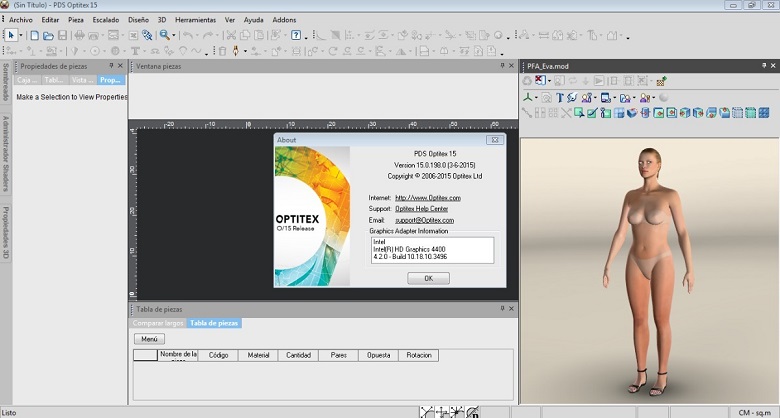Open dropdown beside the monitor screen icon
This screenshot has width=780, height=418.
614,98
